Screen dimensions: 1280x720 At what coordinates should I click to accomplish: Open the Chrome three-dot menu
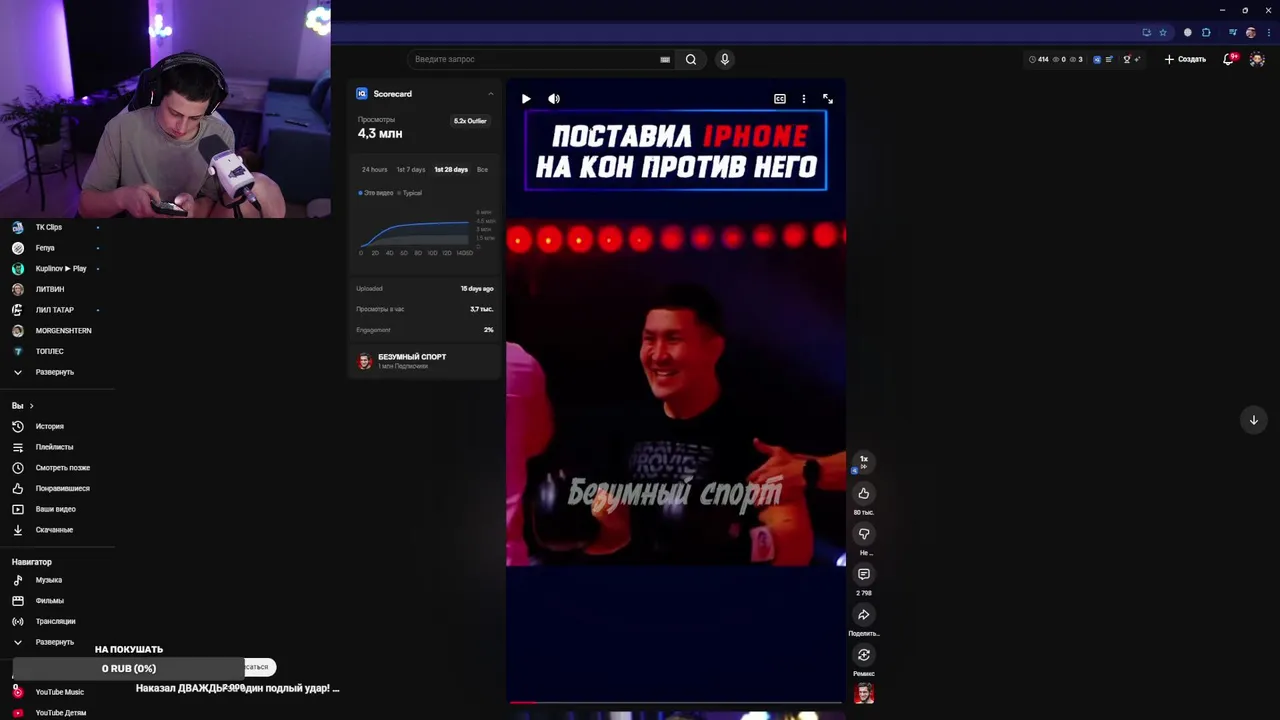1268,32
